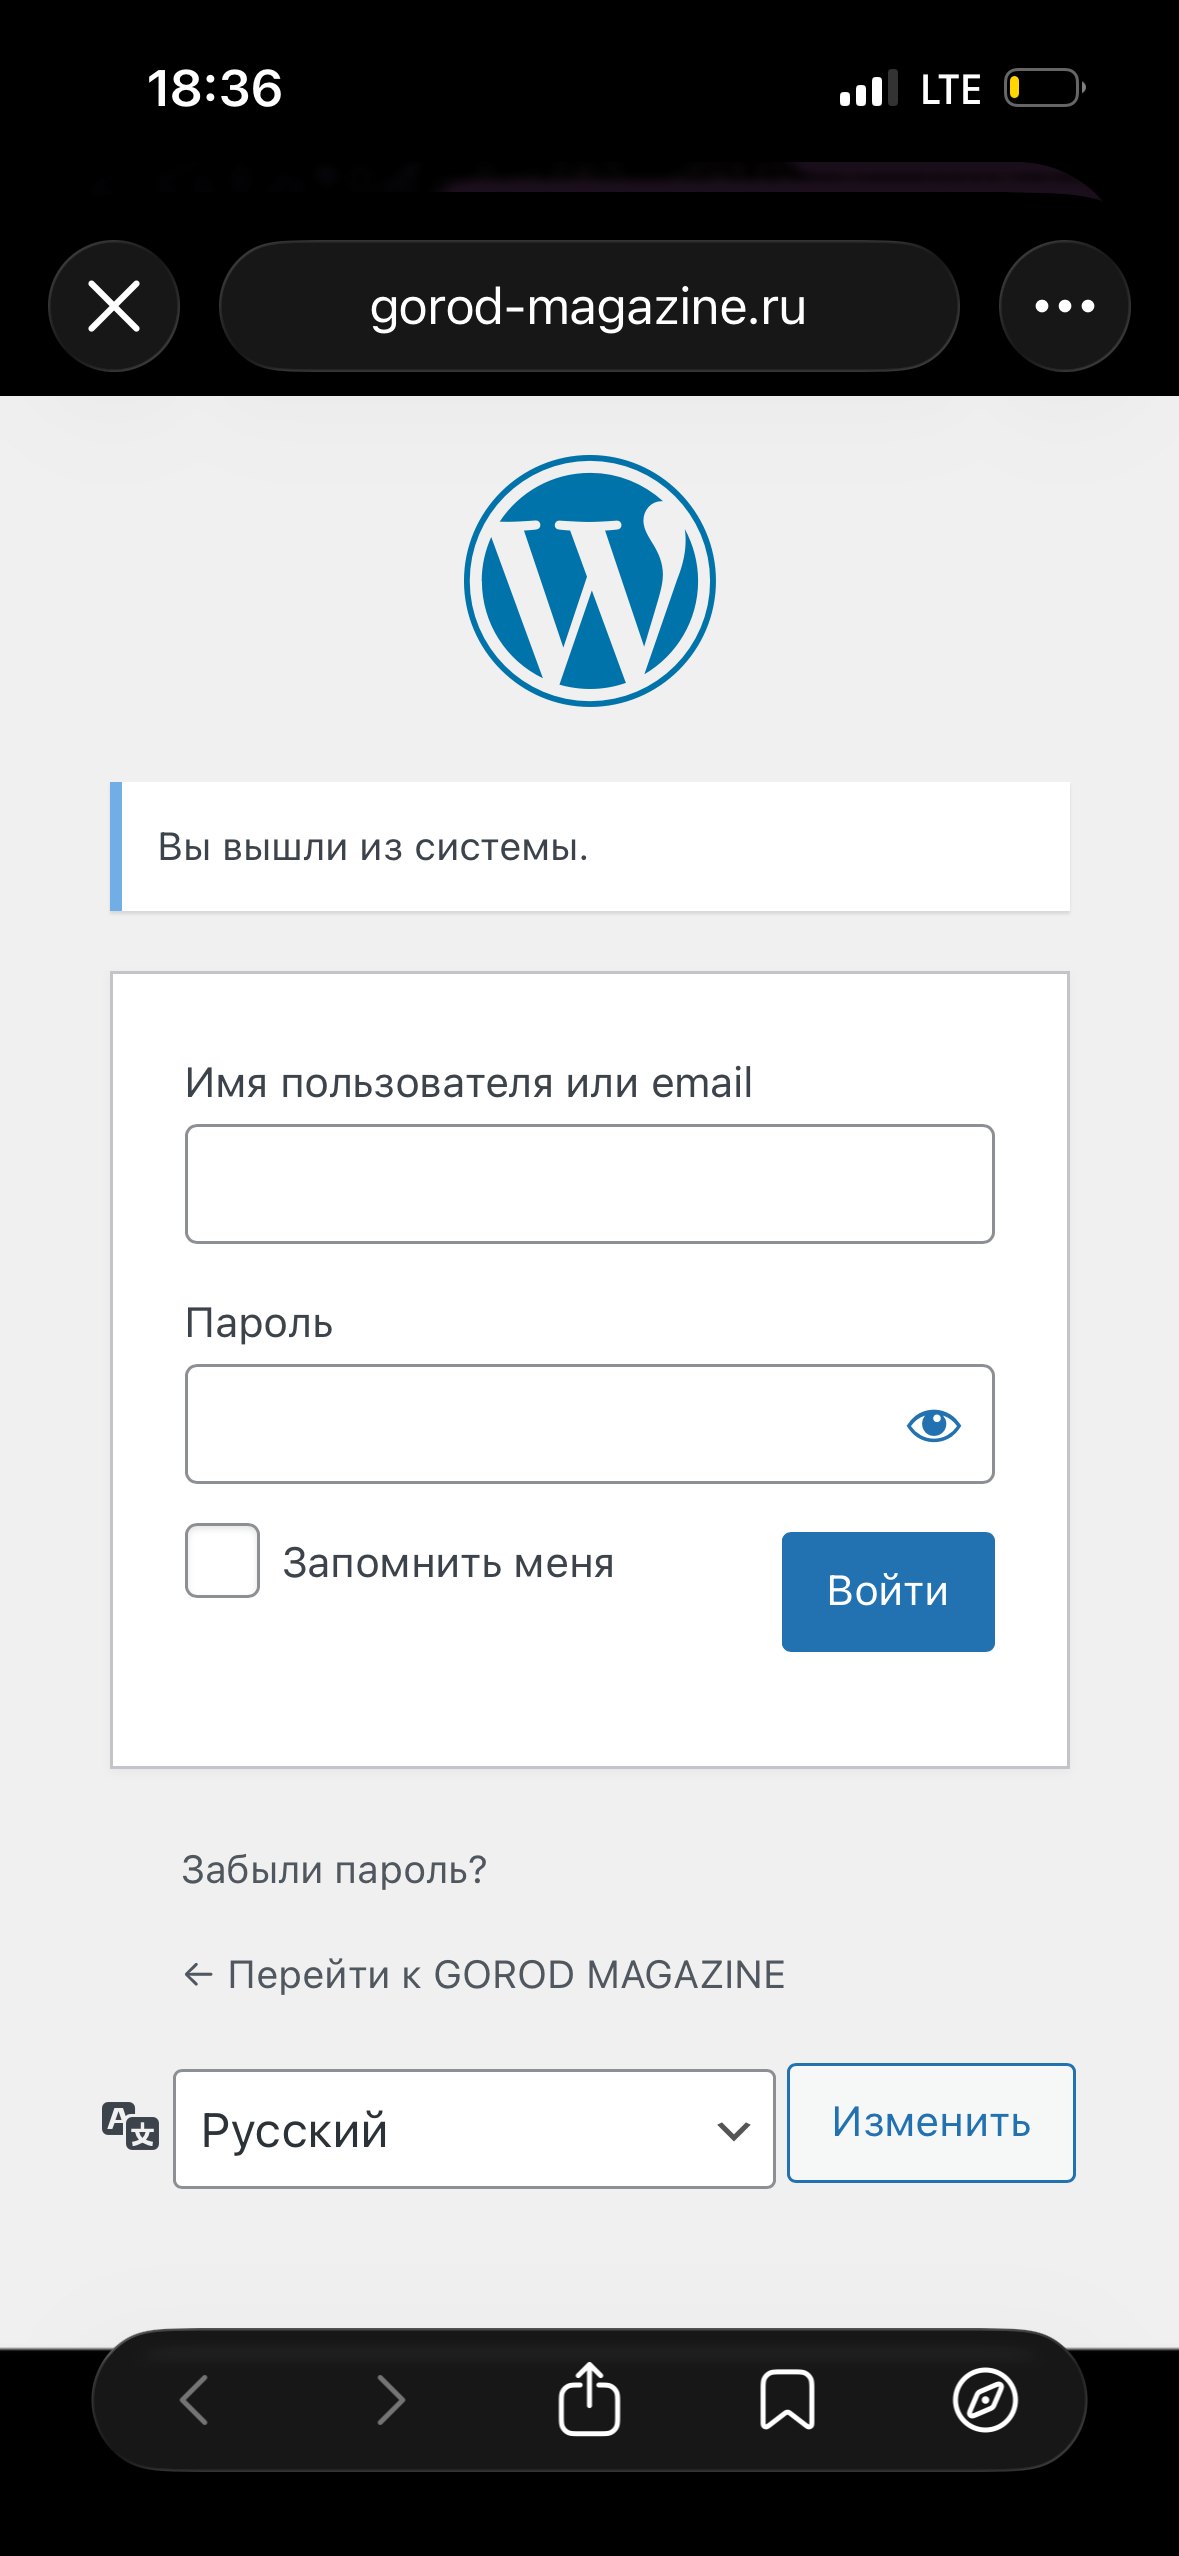The width and height of the screenshot is (1179, 2556).
Task: Open in Safari via compass icon
Action: click(x=985, y=2399)
